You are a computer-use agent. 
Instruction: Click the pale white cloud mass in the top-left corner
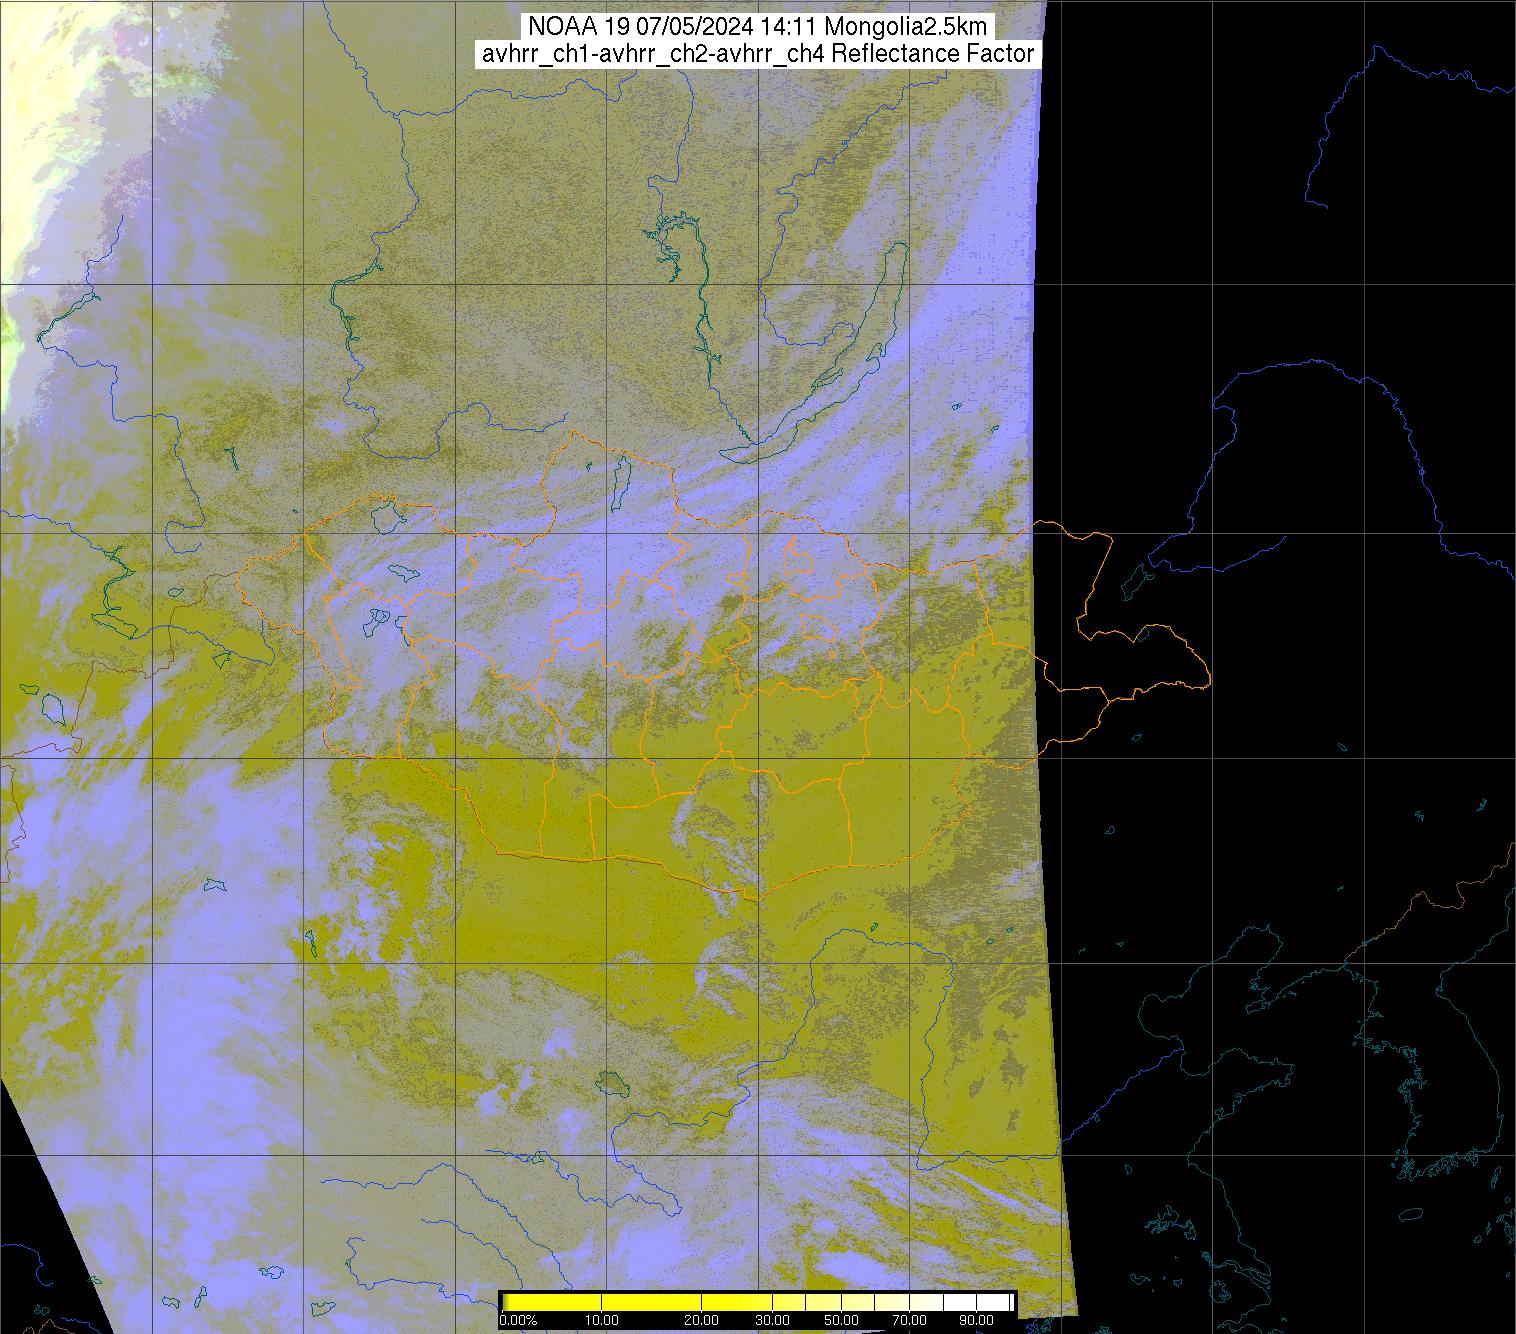point(40,150)
